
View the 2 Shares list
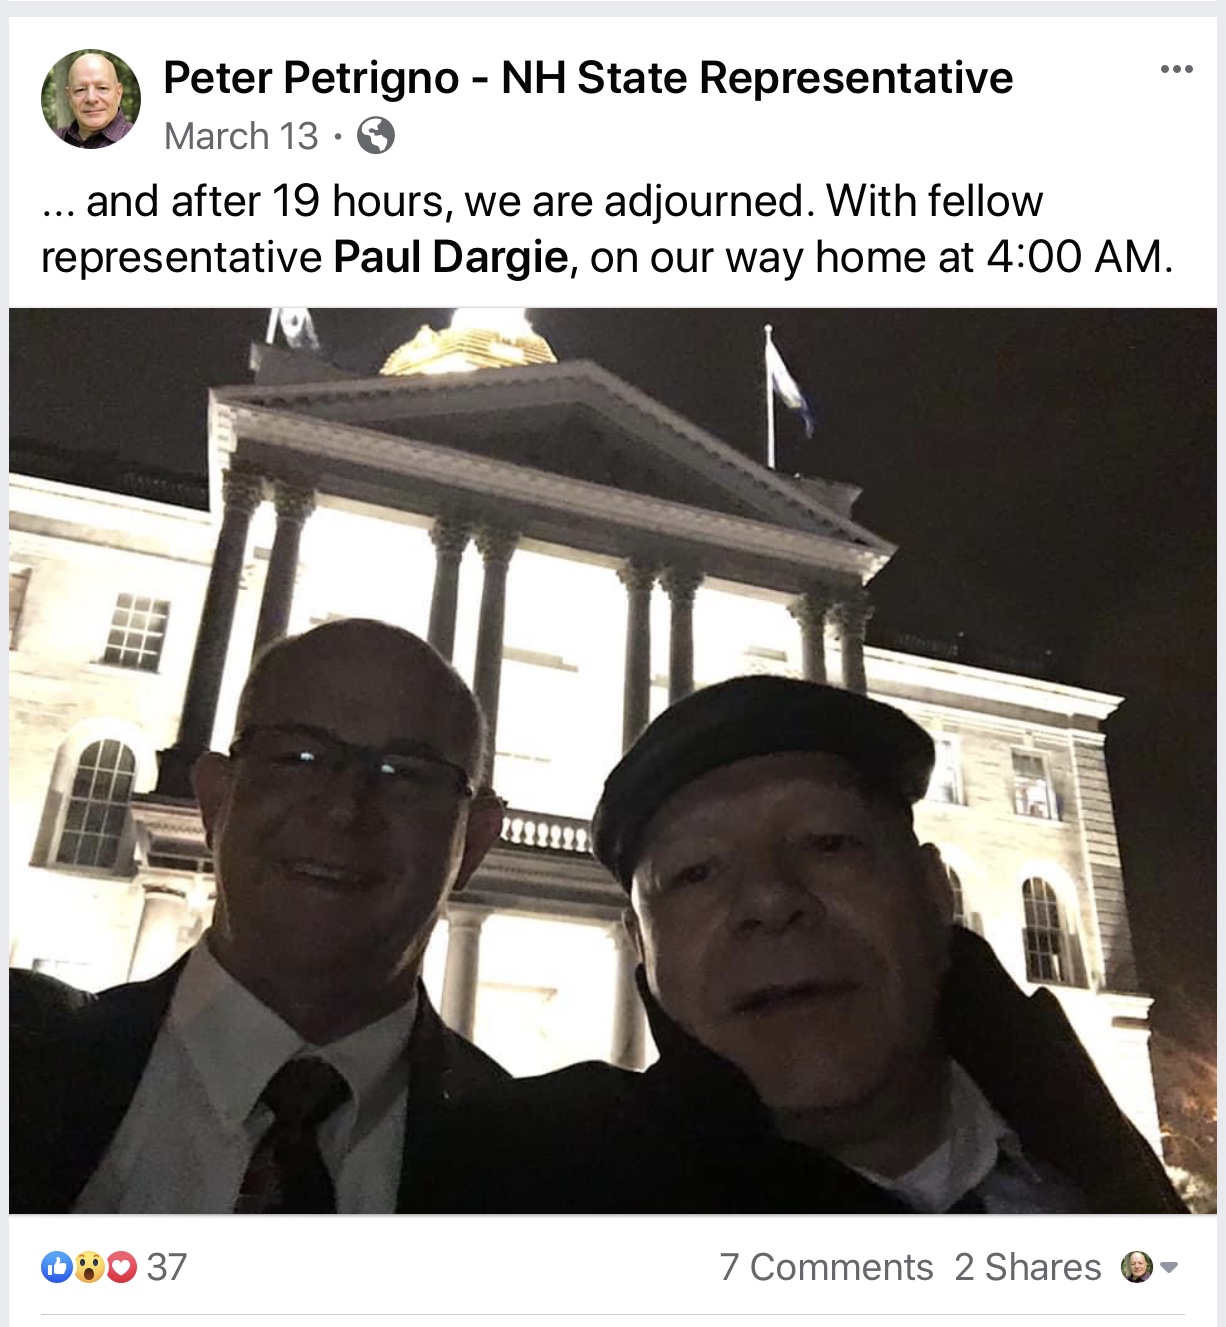1027,1267
